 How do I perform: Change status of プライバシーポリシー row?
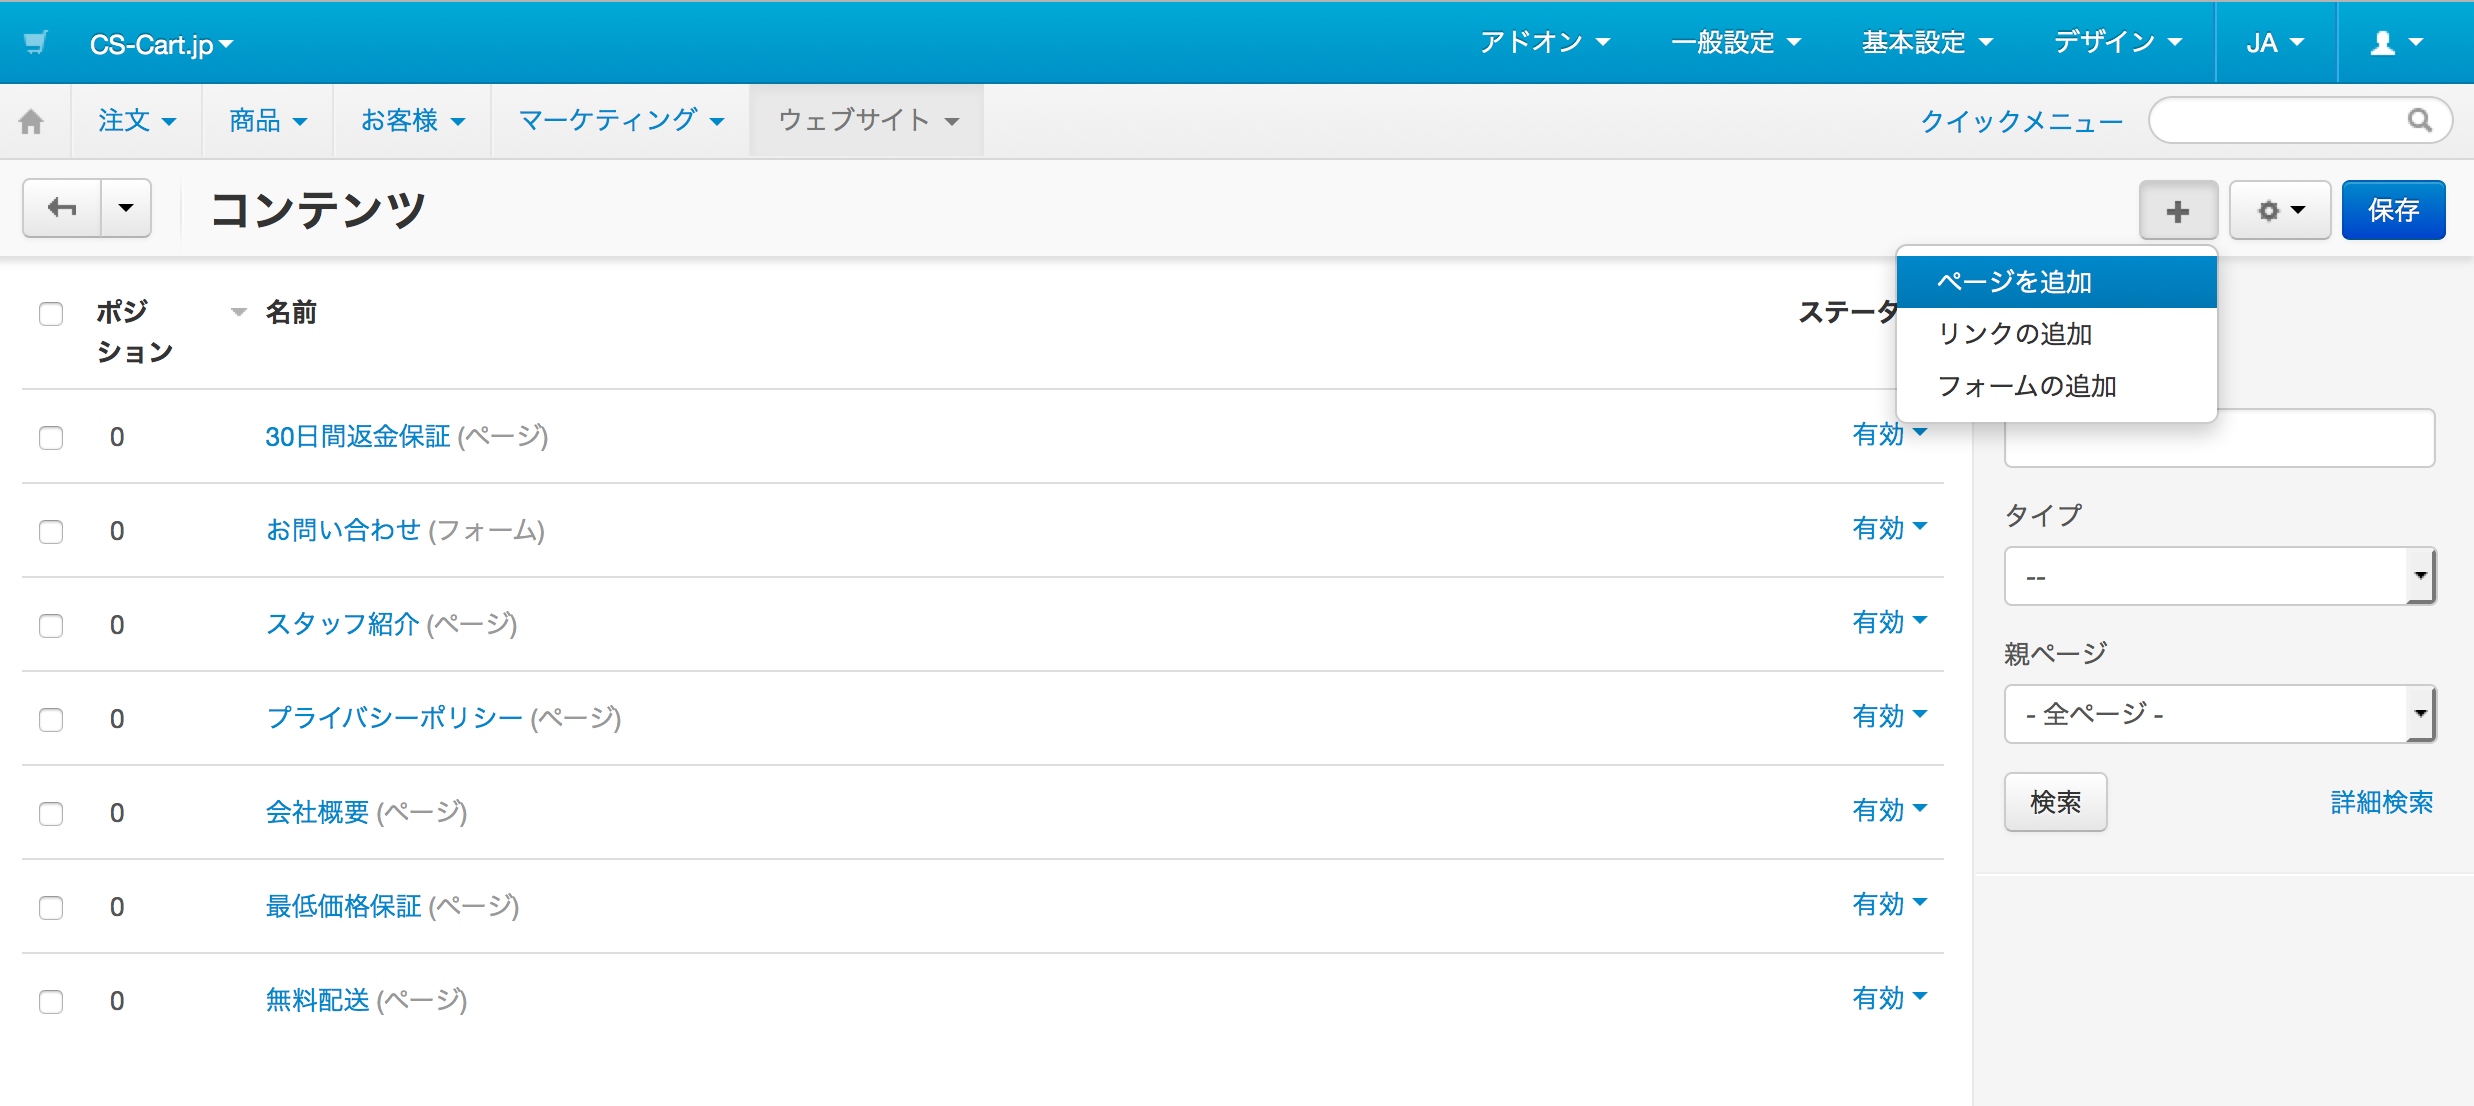1889,716
